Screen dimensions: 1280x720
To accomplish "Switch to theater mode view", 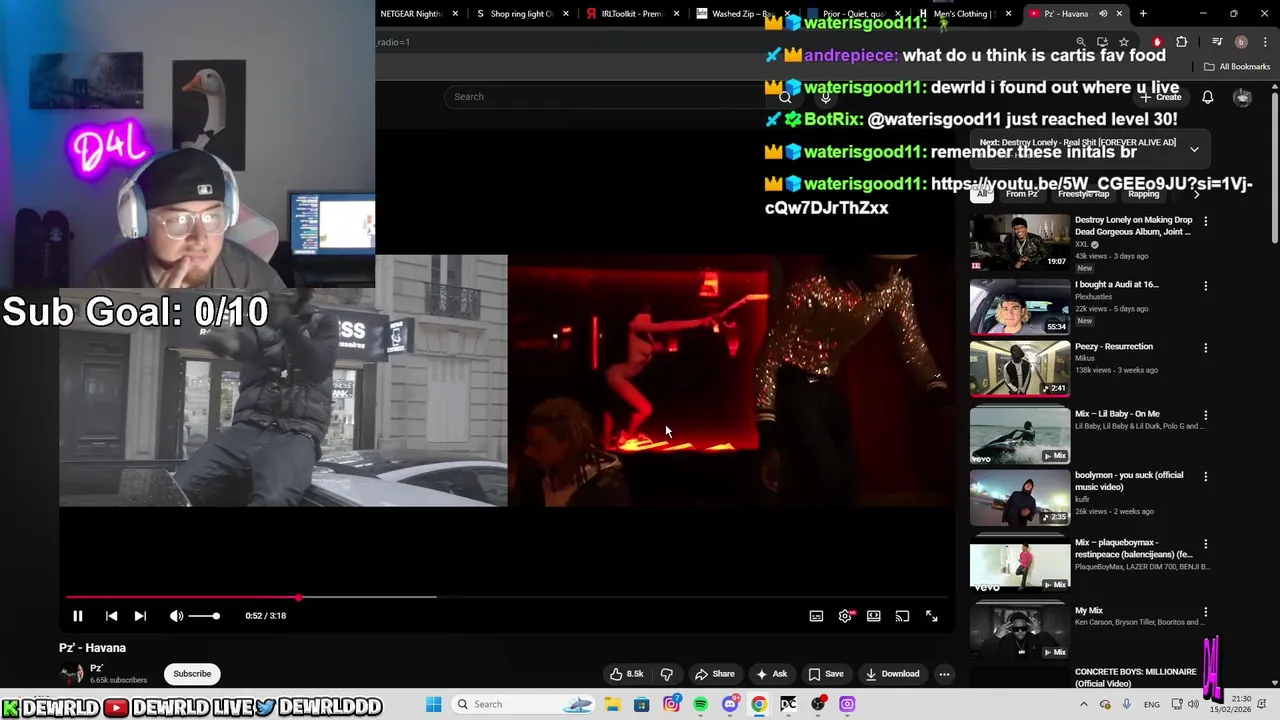I will [x=874, y=616].
